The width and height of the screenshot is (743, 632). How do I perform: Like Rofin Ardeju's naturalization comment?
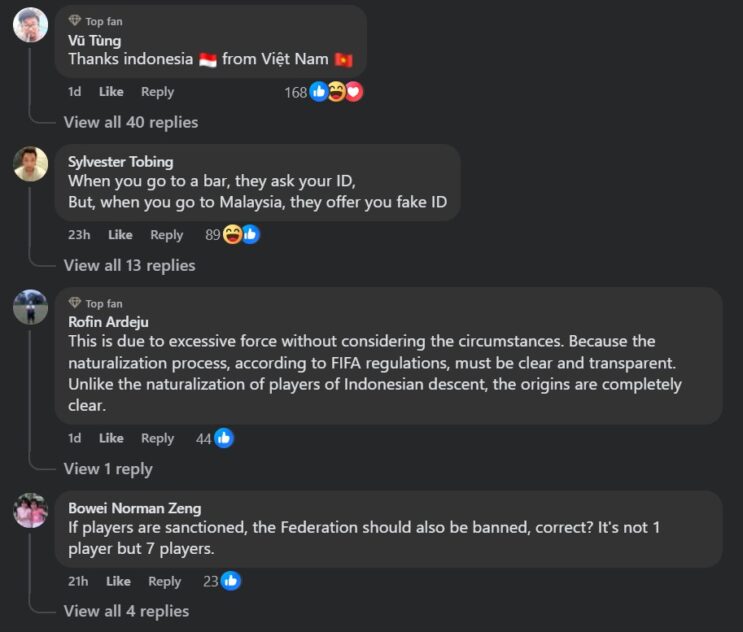coord(111,438)
